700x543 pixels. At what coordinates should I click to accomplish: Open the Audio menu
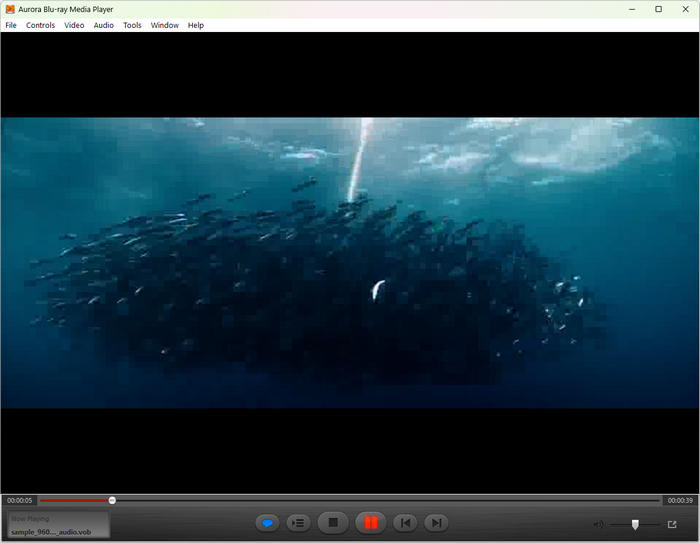pos(103,25)
